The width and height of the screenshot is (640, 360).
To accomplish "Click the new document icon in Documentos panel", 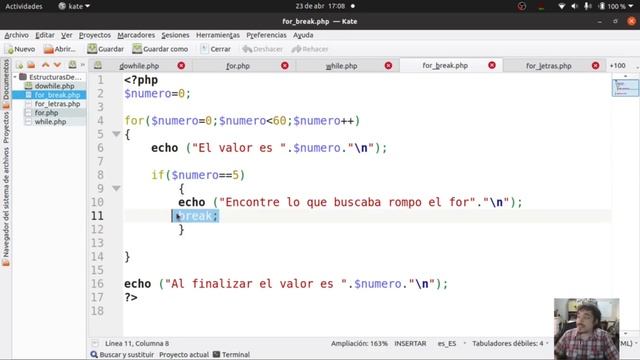I will tap(19, 65).
